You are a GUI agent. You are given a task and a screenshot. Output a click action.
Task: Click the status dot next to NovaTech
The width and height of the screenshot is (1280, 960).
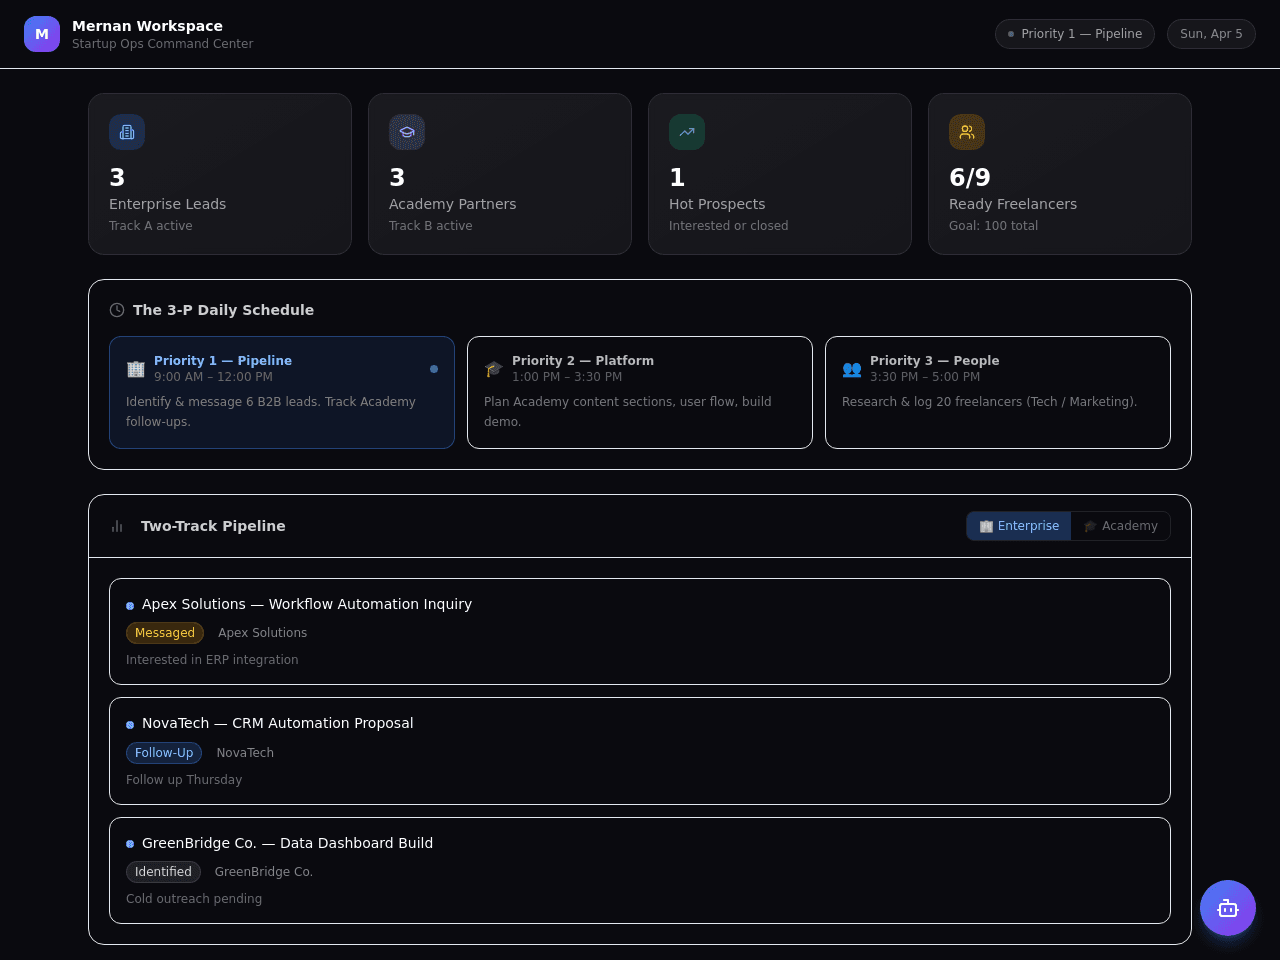pyautogui.click(x=130, y=725)
